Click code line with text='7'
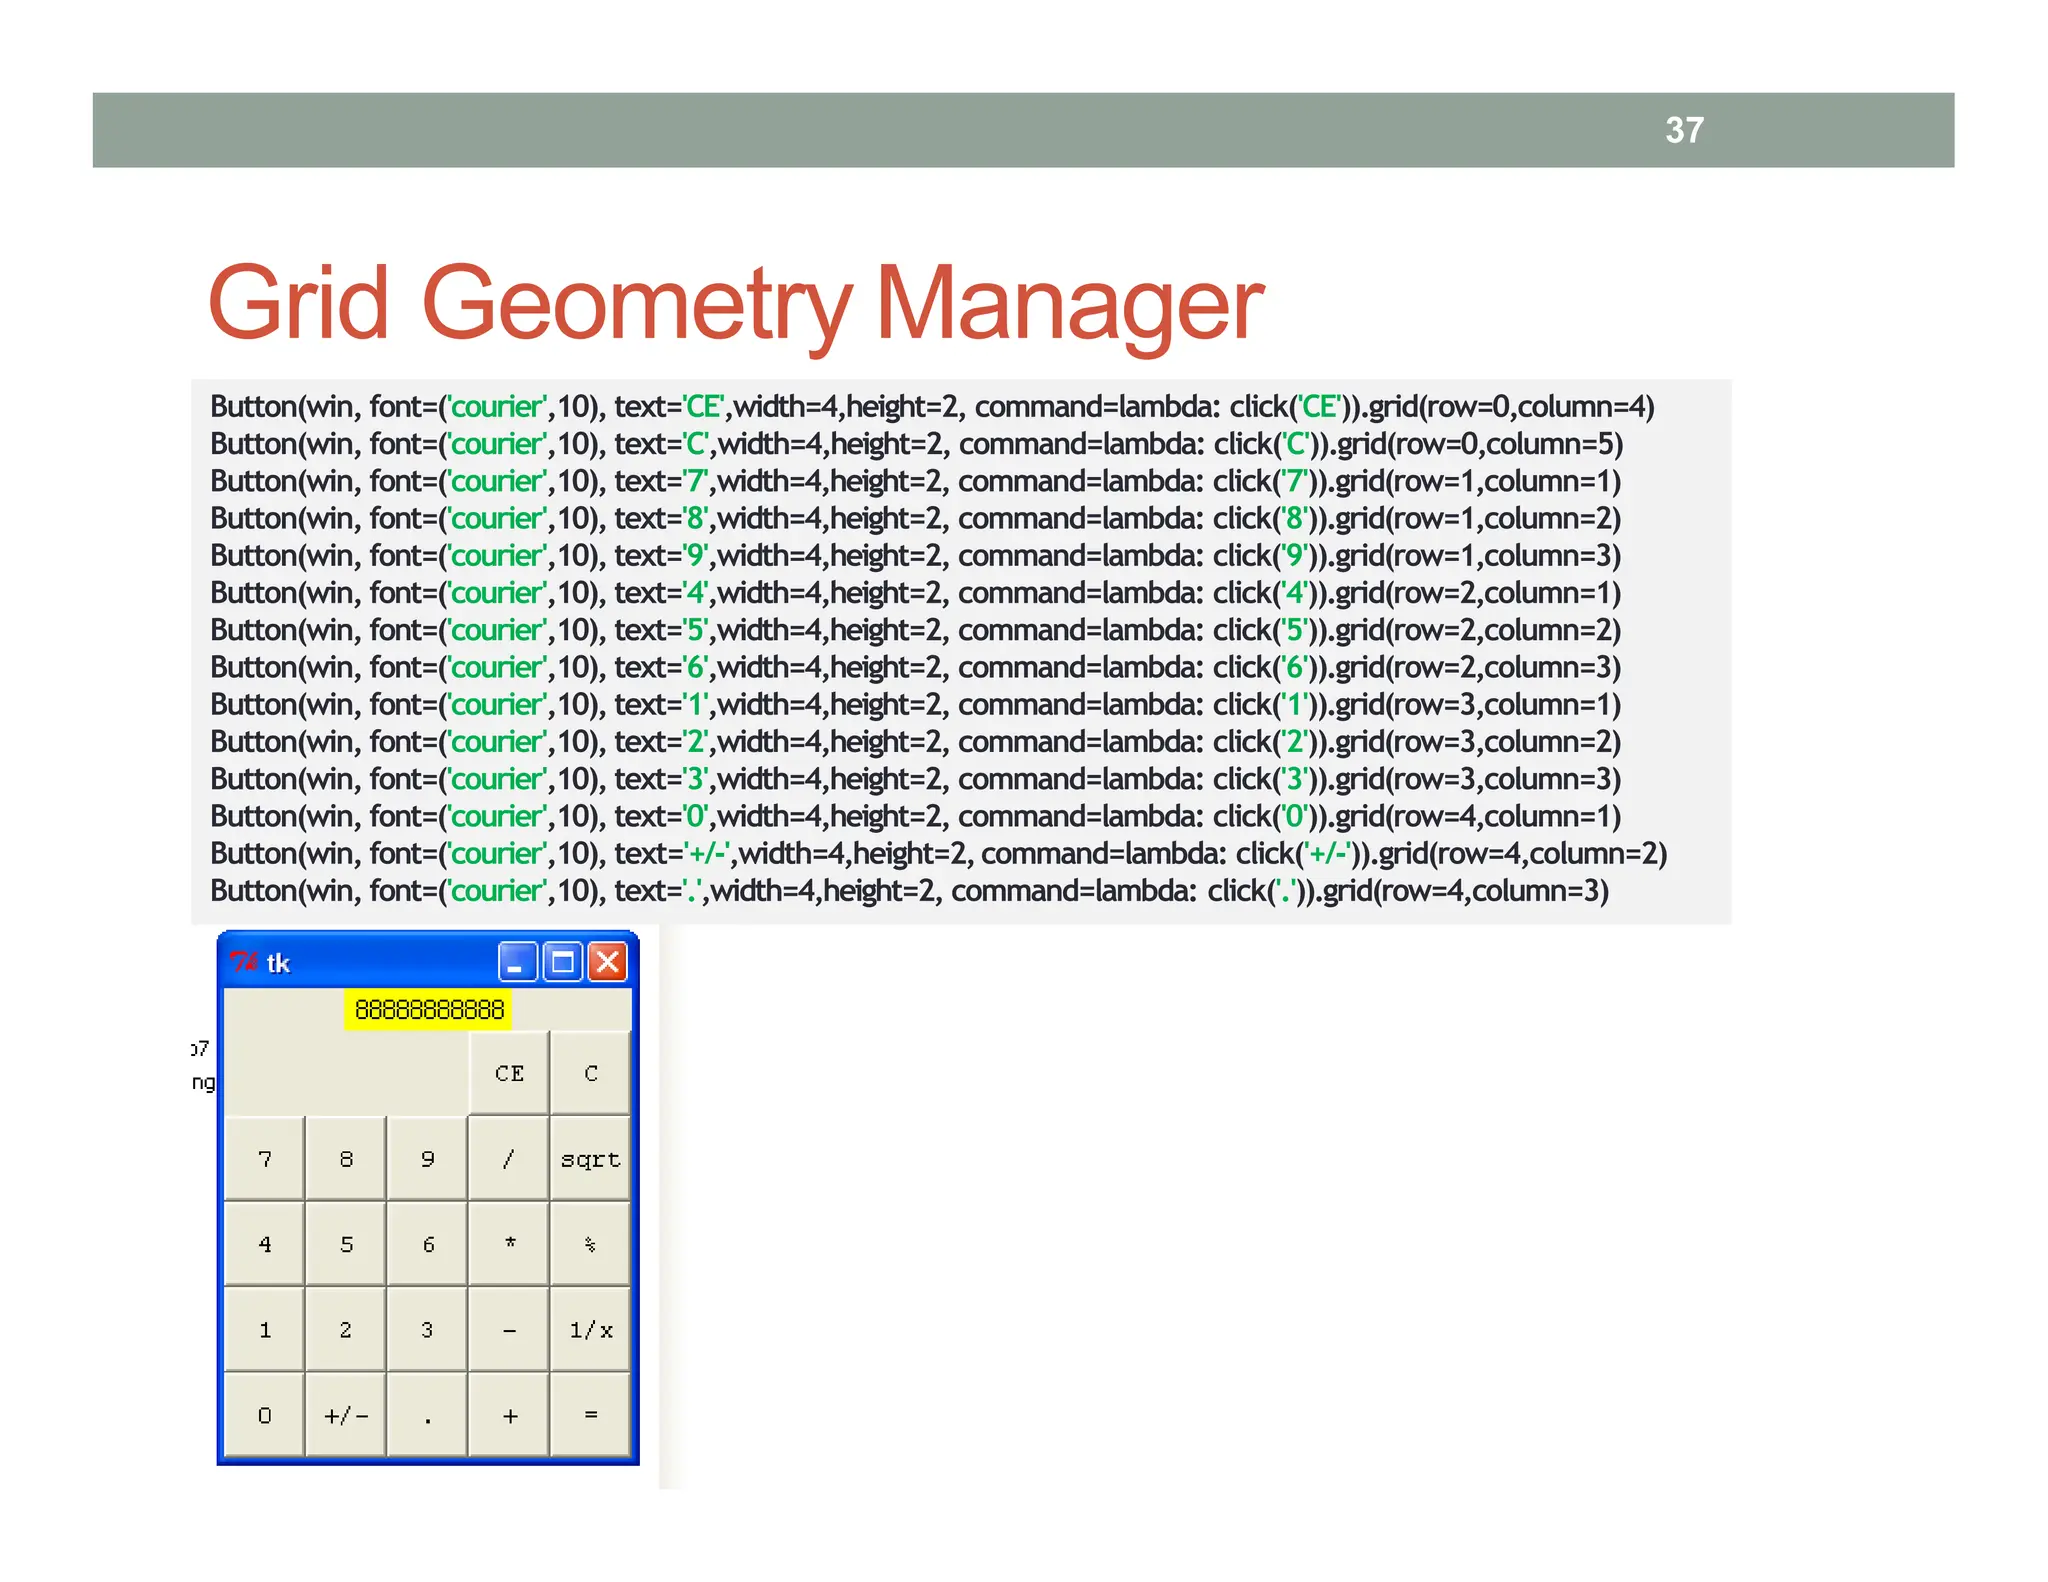Screen dimensions: 2048x1582 915,481
